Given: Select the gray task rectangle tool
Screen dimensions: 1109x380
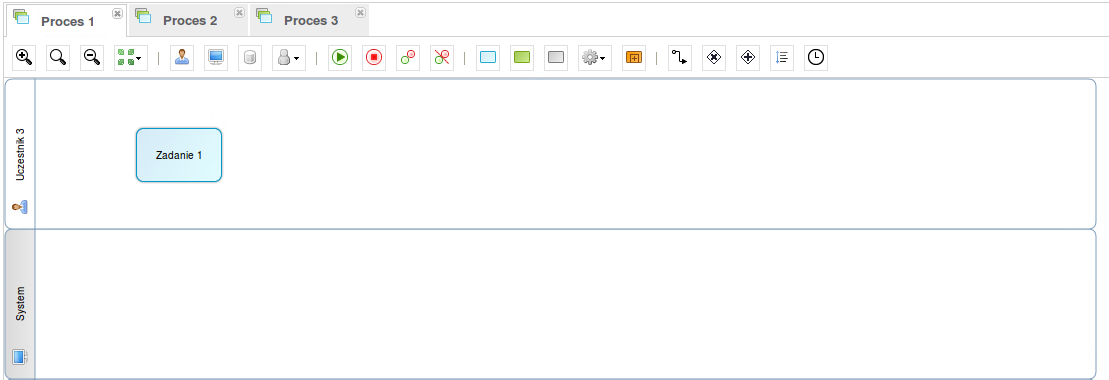Looking at the screenshot, I should [556, 58].
